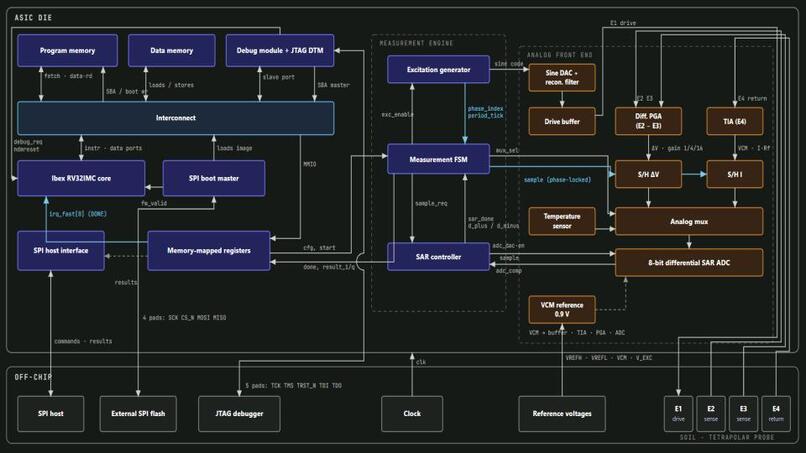This screenshot has height=453, width=806.
Task: Select the done, result_i/q label
Action: click(x=328, y=267)
